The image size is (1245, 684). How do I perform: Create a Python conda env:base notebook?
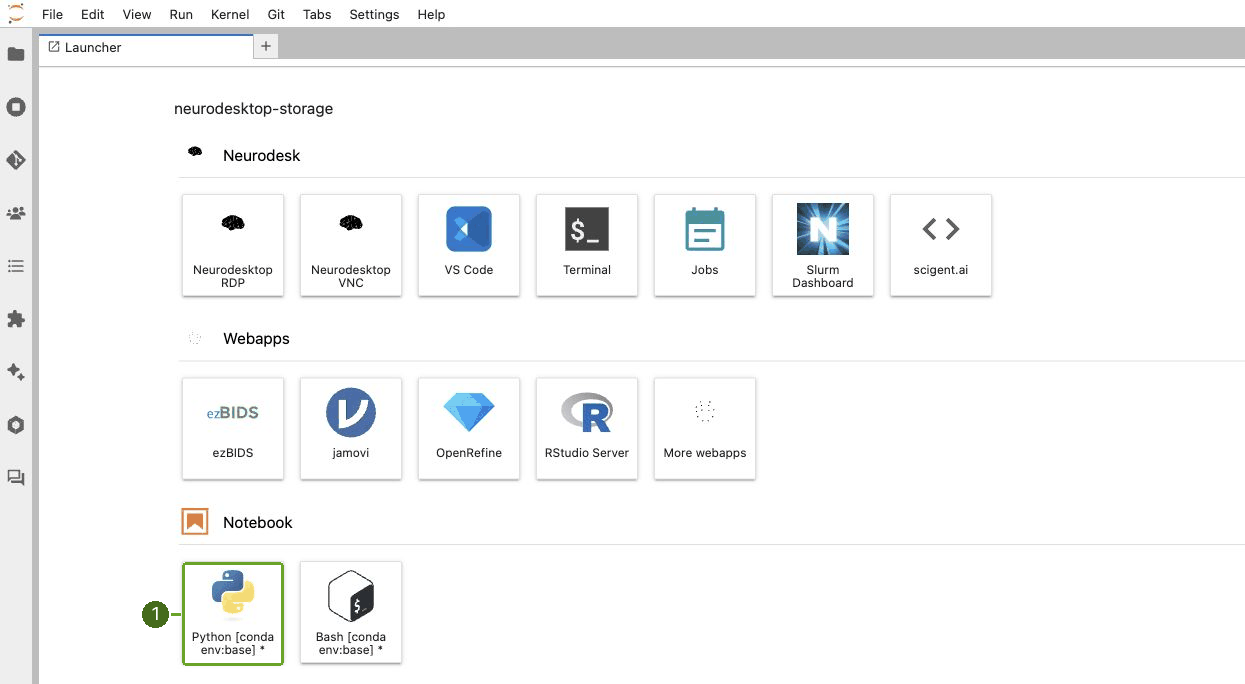pos(233,613)
